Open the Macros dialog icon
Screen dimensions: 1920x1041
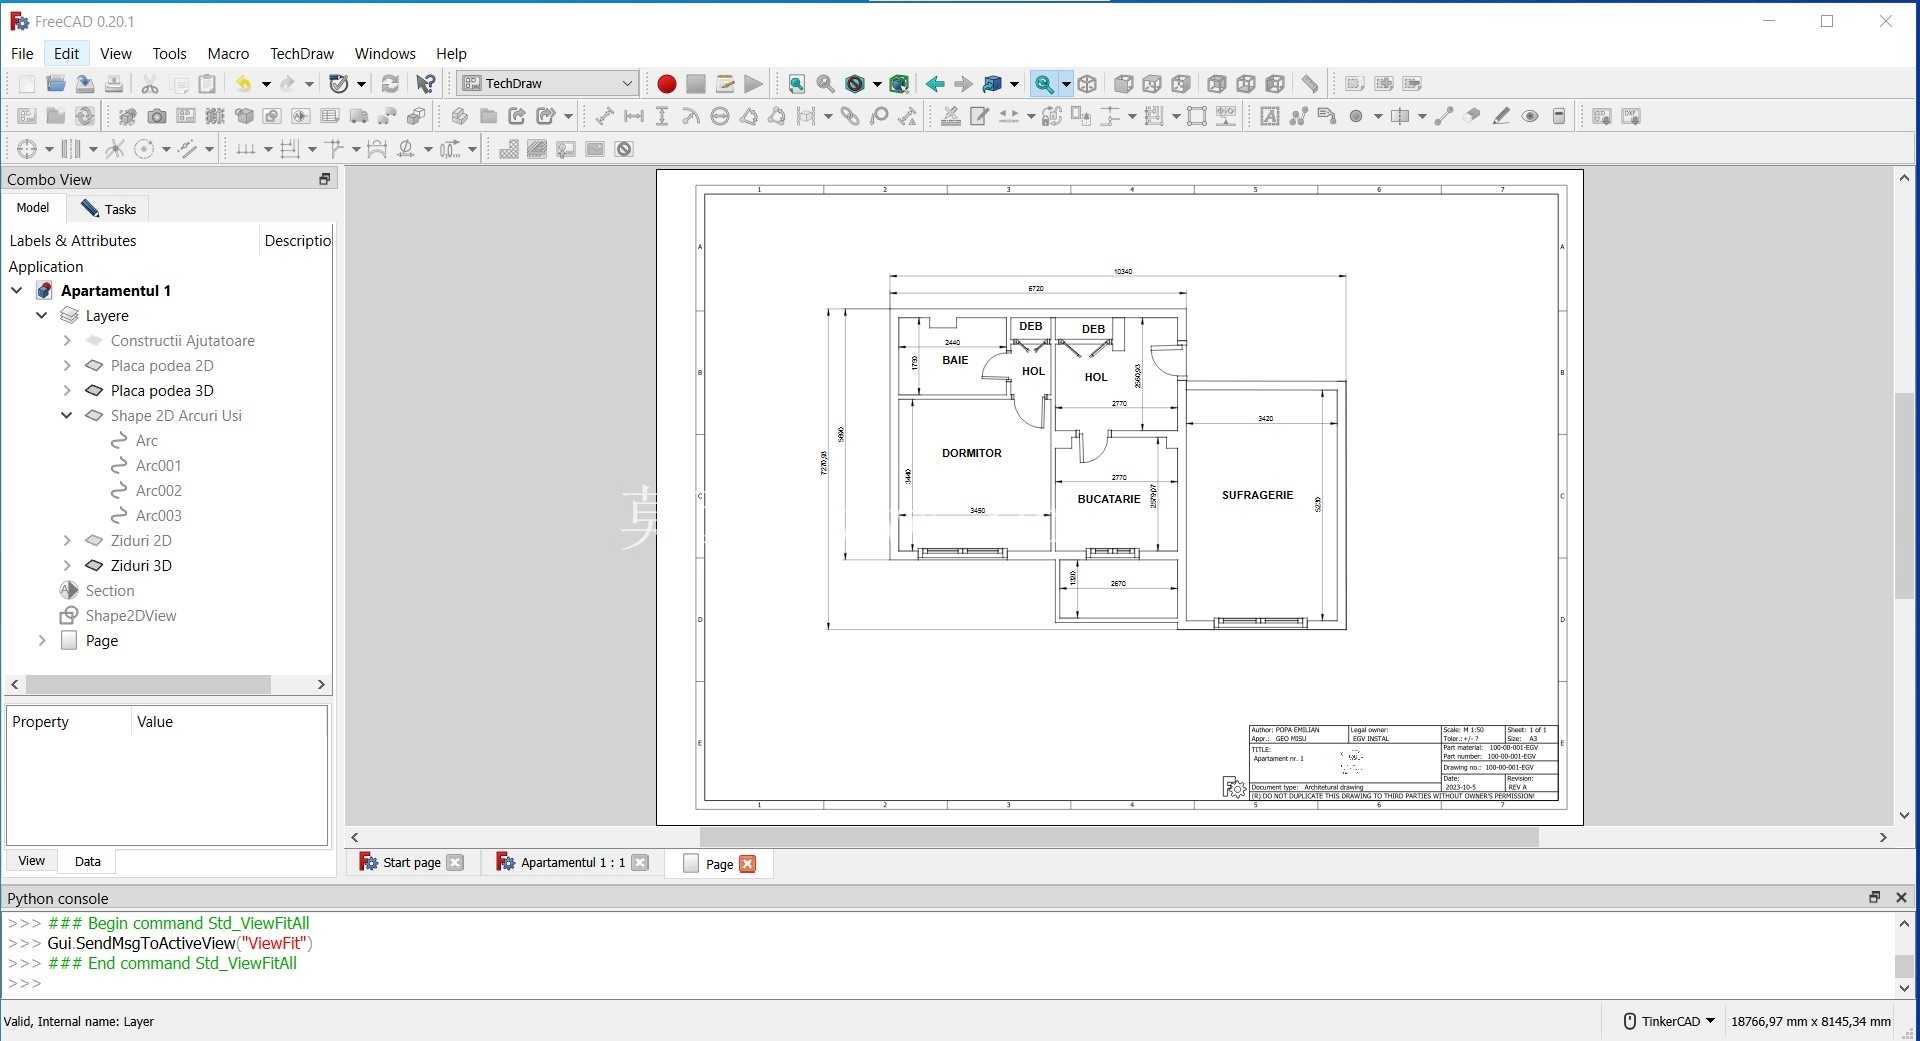point(725,84)
